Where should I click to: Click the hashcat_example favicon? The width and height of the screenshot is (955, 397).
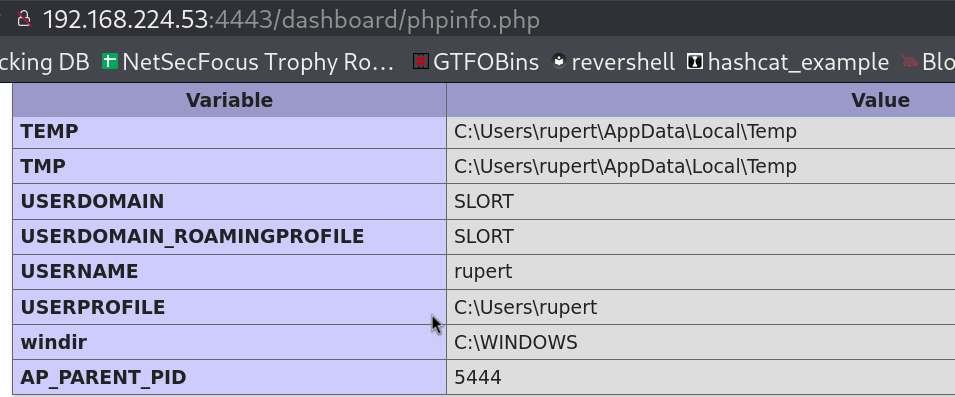pyautogui.click(x=695, y=61)
